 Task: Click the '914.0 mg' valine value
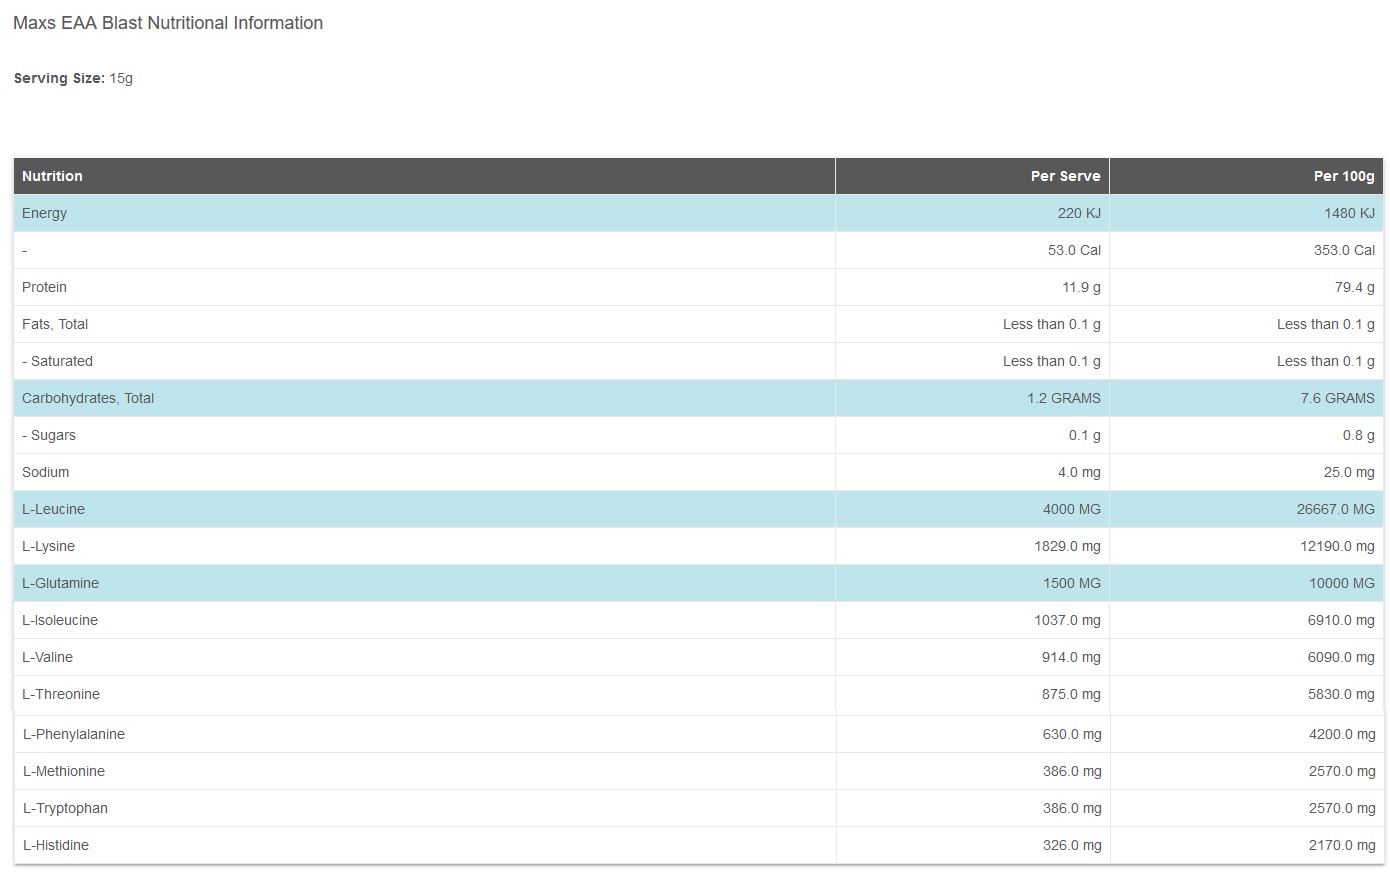(1071, 657)
